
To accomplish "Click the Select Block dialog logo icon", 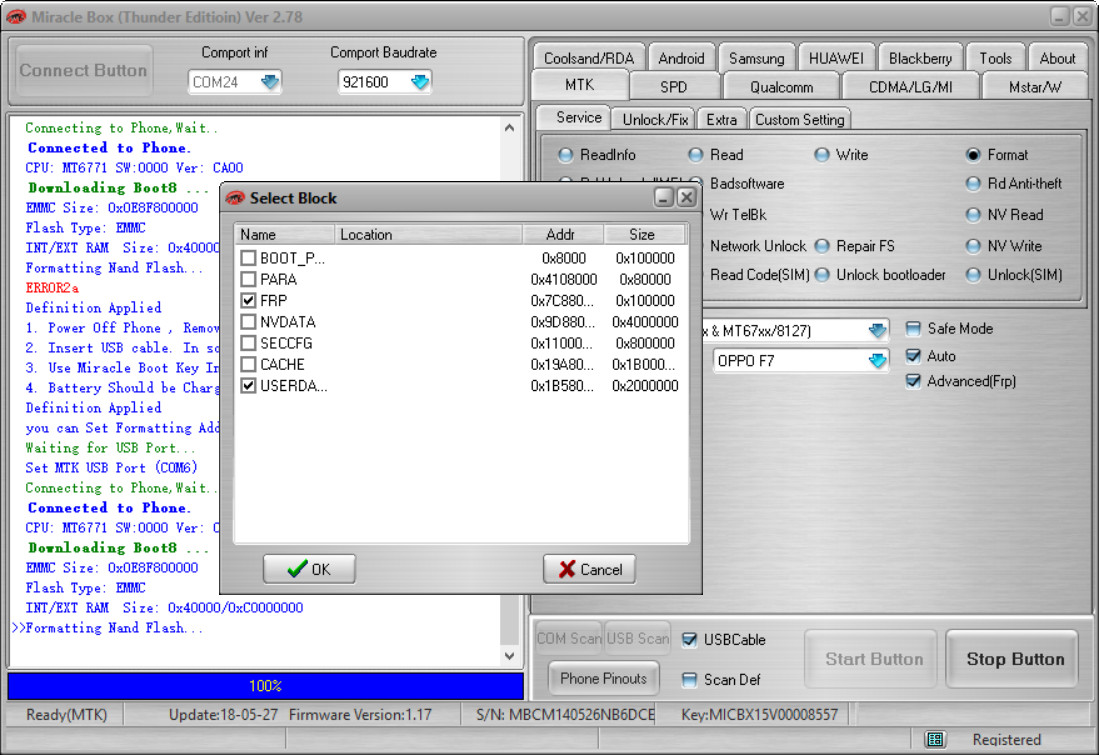I will [x=236, y=198].
